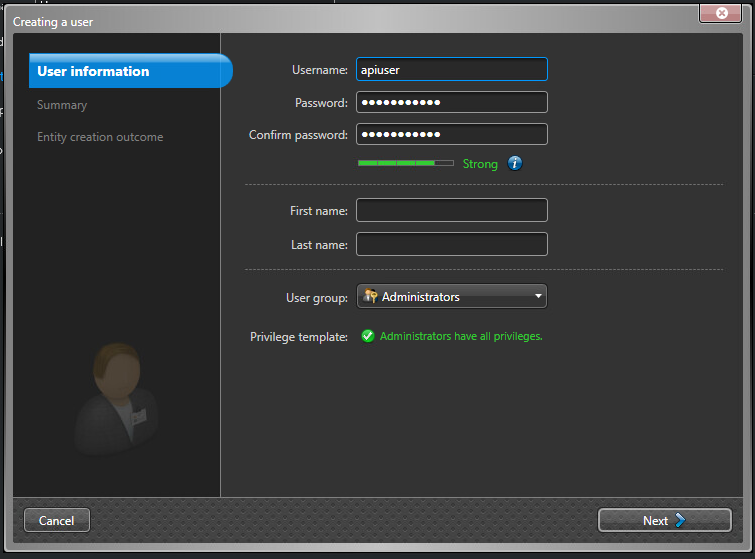Focus the Password input field

[x=452, y=102]
